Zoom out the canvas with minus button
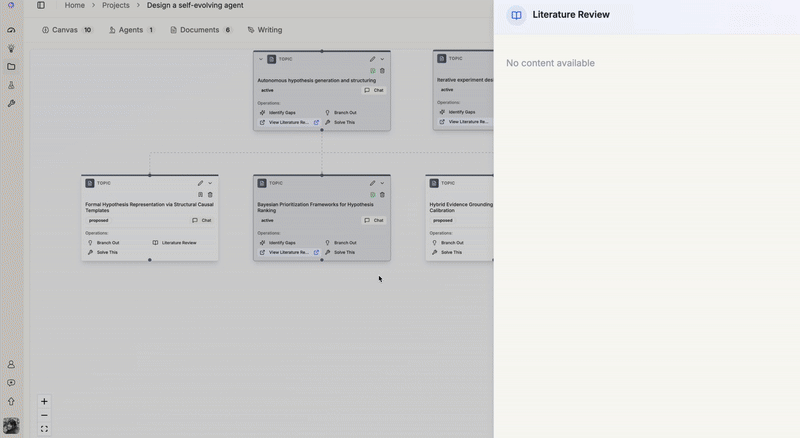The width and height of the screenshot is (800, 438). (x=44, y=415)
